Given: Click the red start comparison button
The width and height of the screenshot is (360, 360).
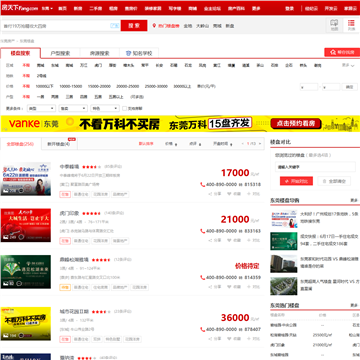Looking at the screenshot, I should [x=296, y=181].
